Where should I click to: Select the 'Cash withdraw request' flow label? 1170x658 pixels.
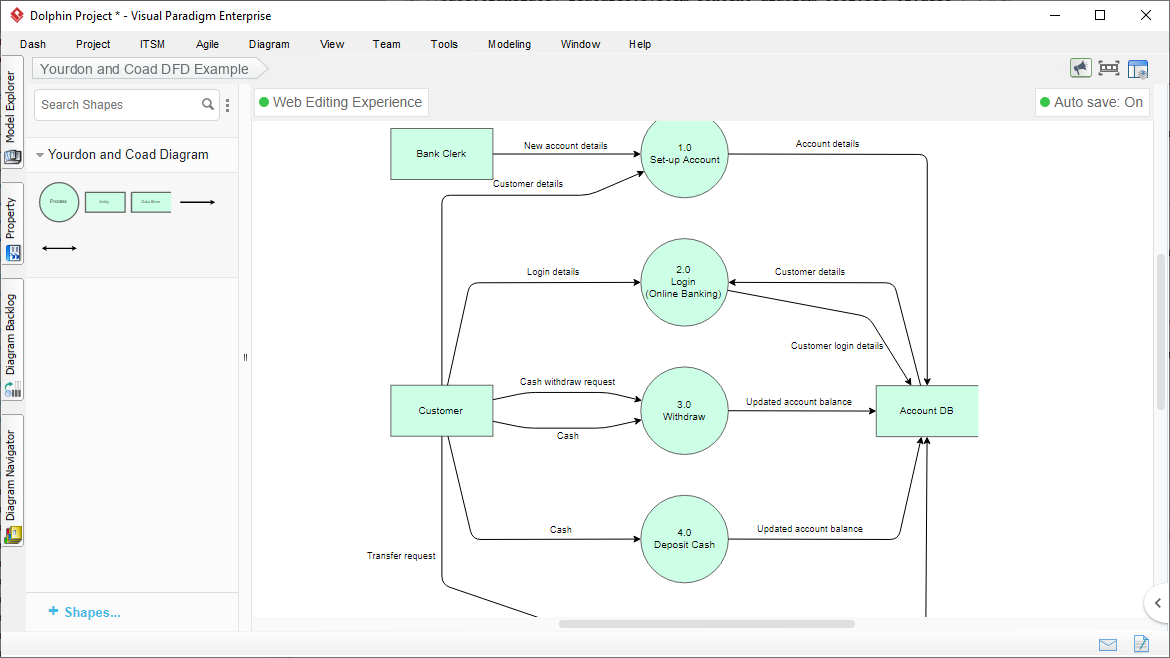point(568,381)
